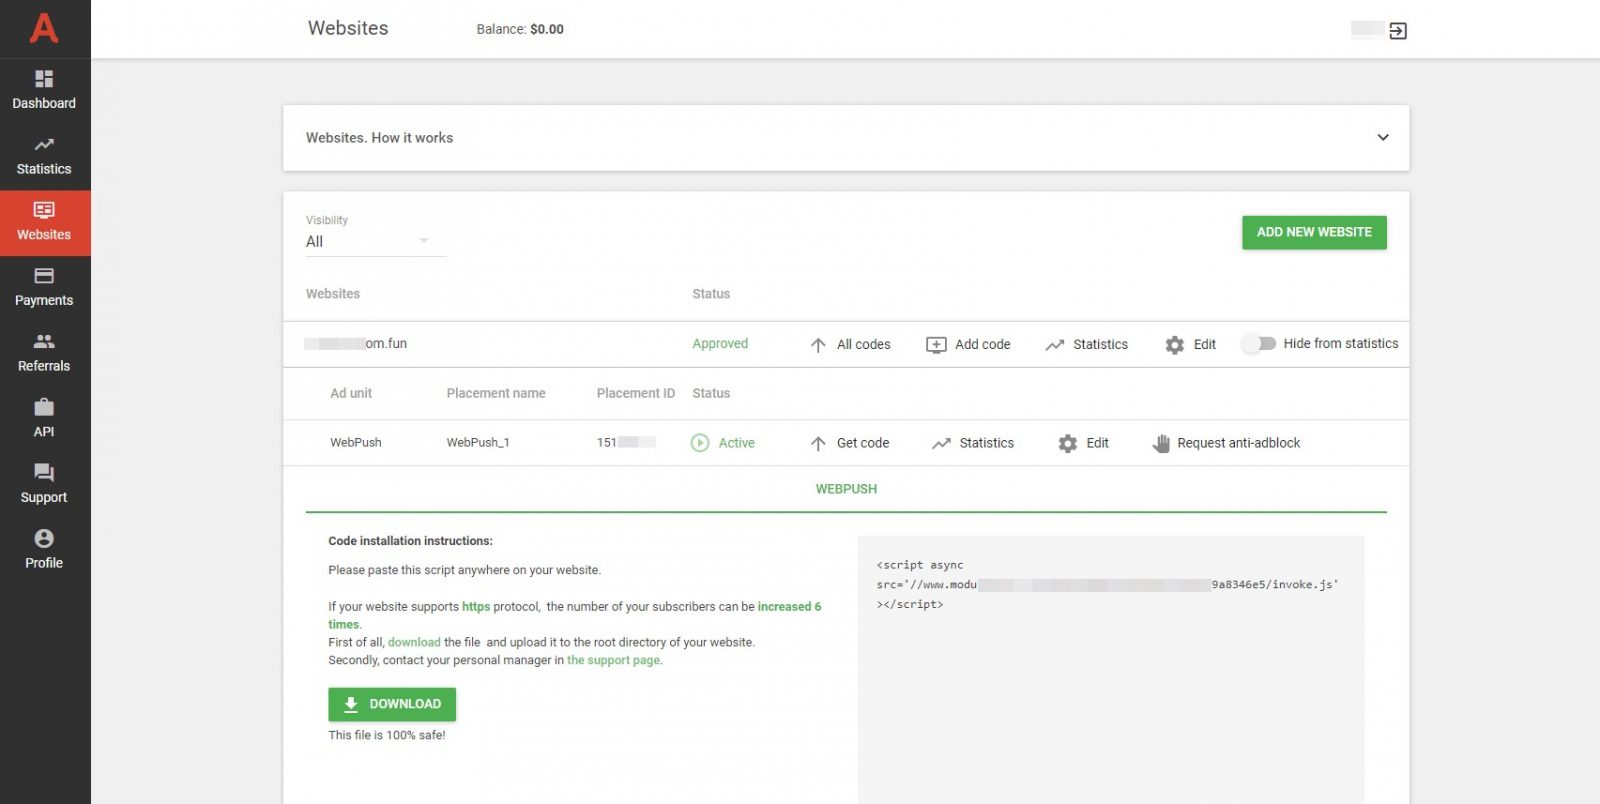Screen dimensions: 1600x804
Task: Click the Add code plus icon
Action: pyautogui.click(x=936, y=344)
